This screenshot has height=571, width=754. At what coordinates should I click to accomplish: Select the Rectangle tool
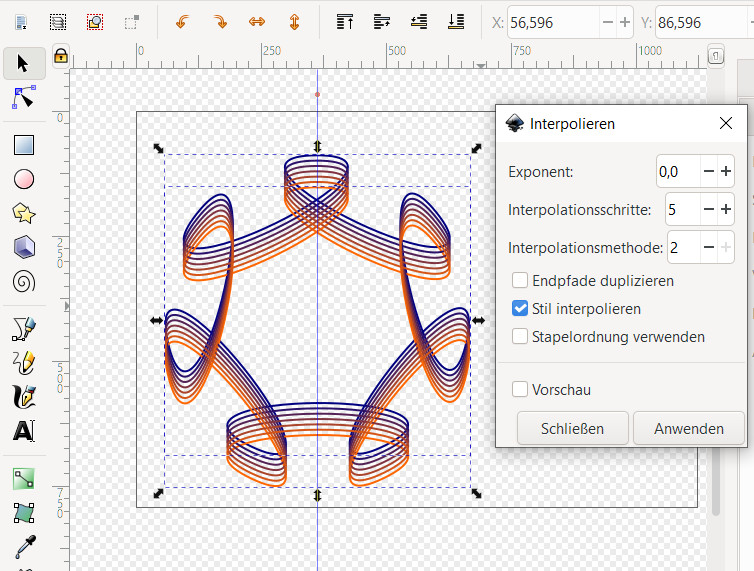pyautogui.click(x=24, y=145)
